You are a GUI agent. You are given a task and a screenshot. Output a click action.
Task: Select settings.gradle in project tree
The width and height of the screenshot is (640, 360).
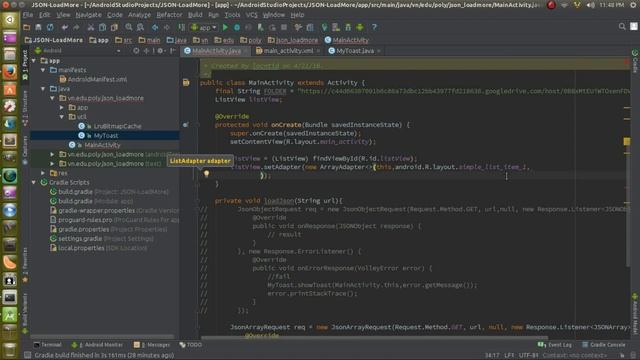pyautogui.click(x=80, y=239)
